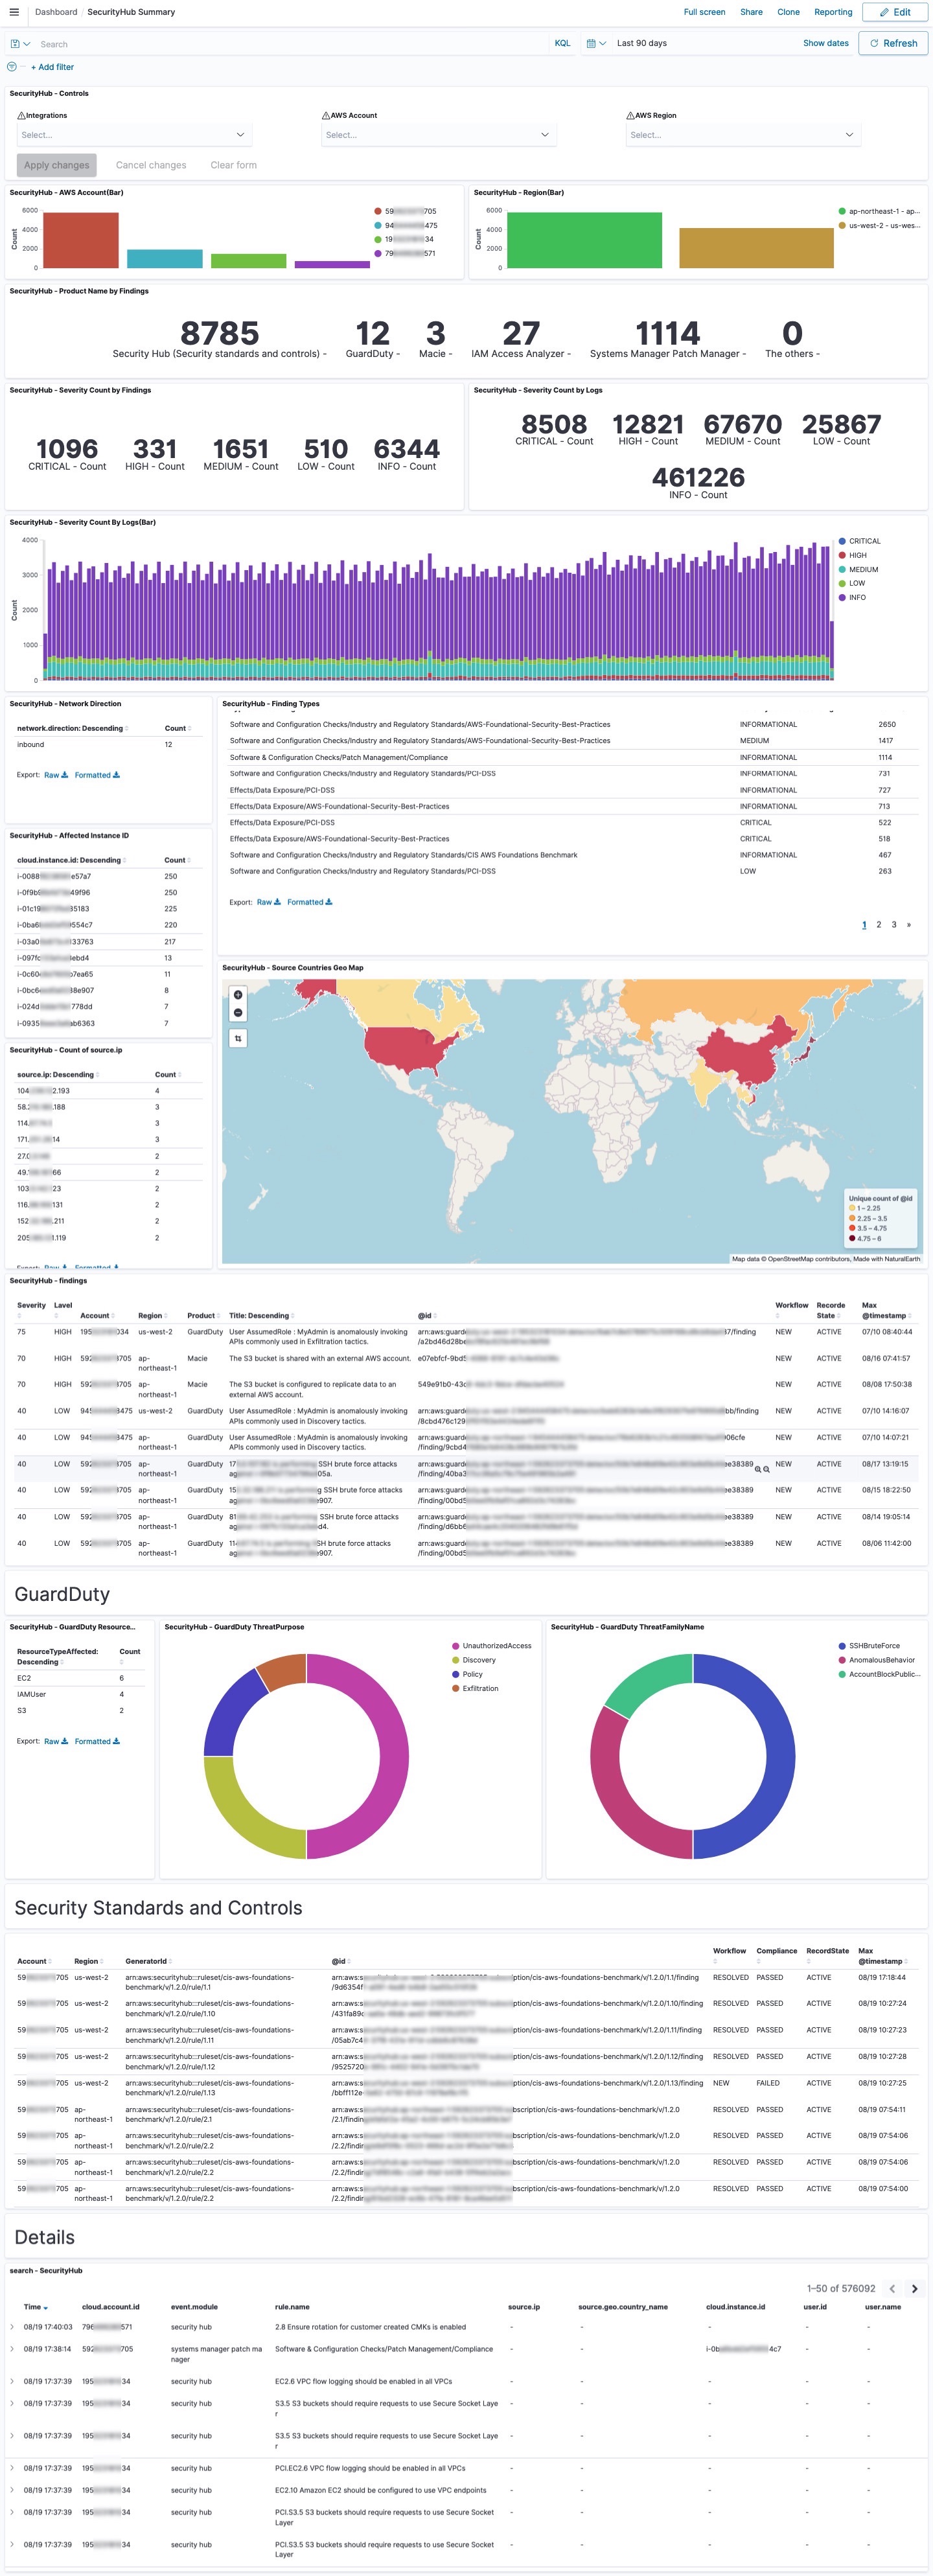
Task: Go to page 2 of Finding Types
Action: click(x=879, y=925)
